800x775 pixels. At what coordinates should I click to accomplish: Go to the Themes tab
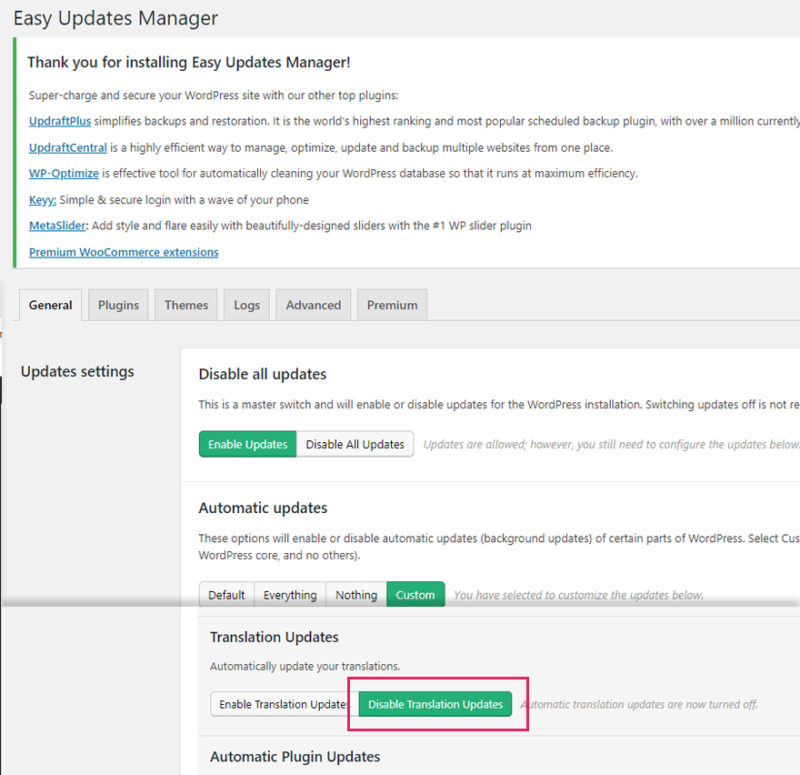pyautogui.click(x=186, y=305)
